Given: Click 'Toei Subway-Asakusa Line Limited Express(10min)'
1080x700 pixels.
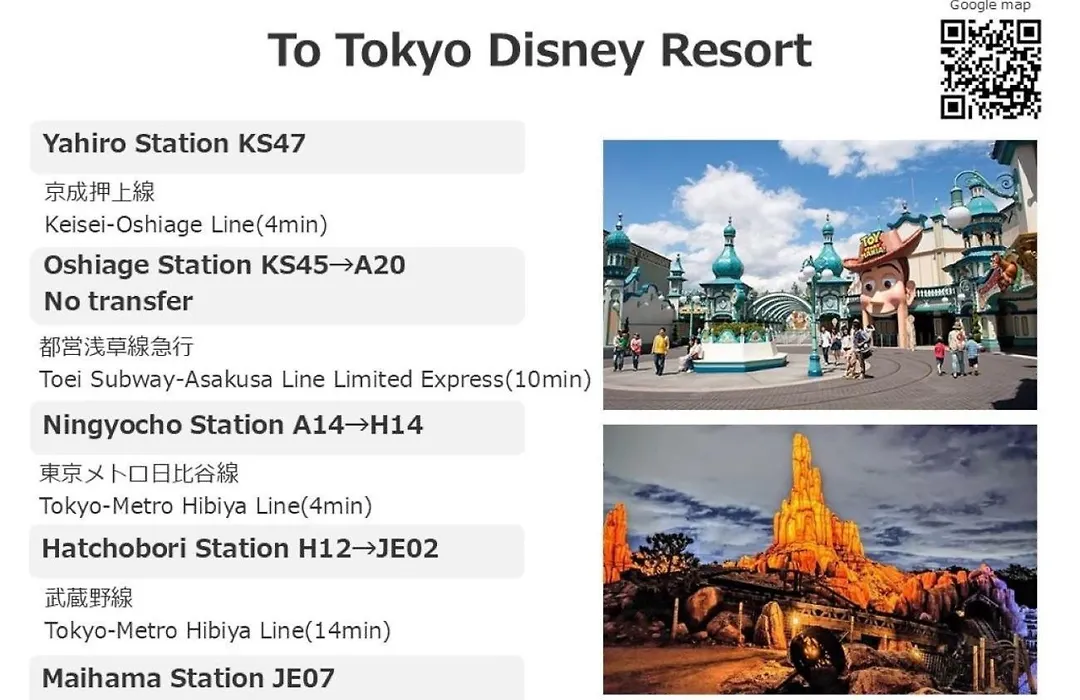Looking at the screenshot, I should point(315,380).
